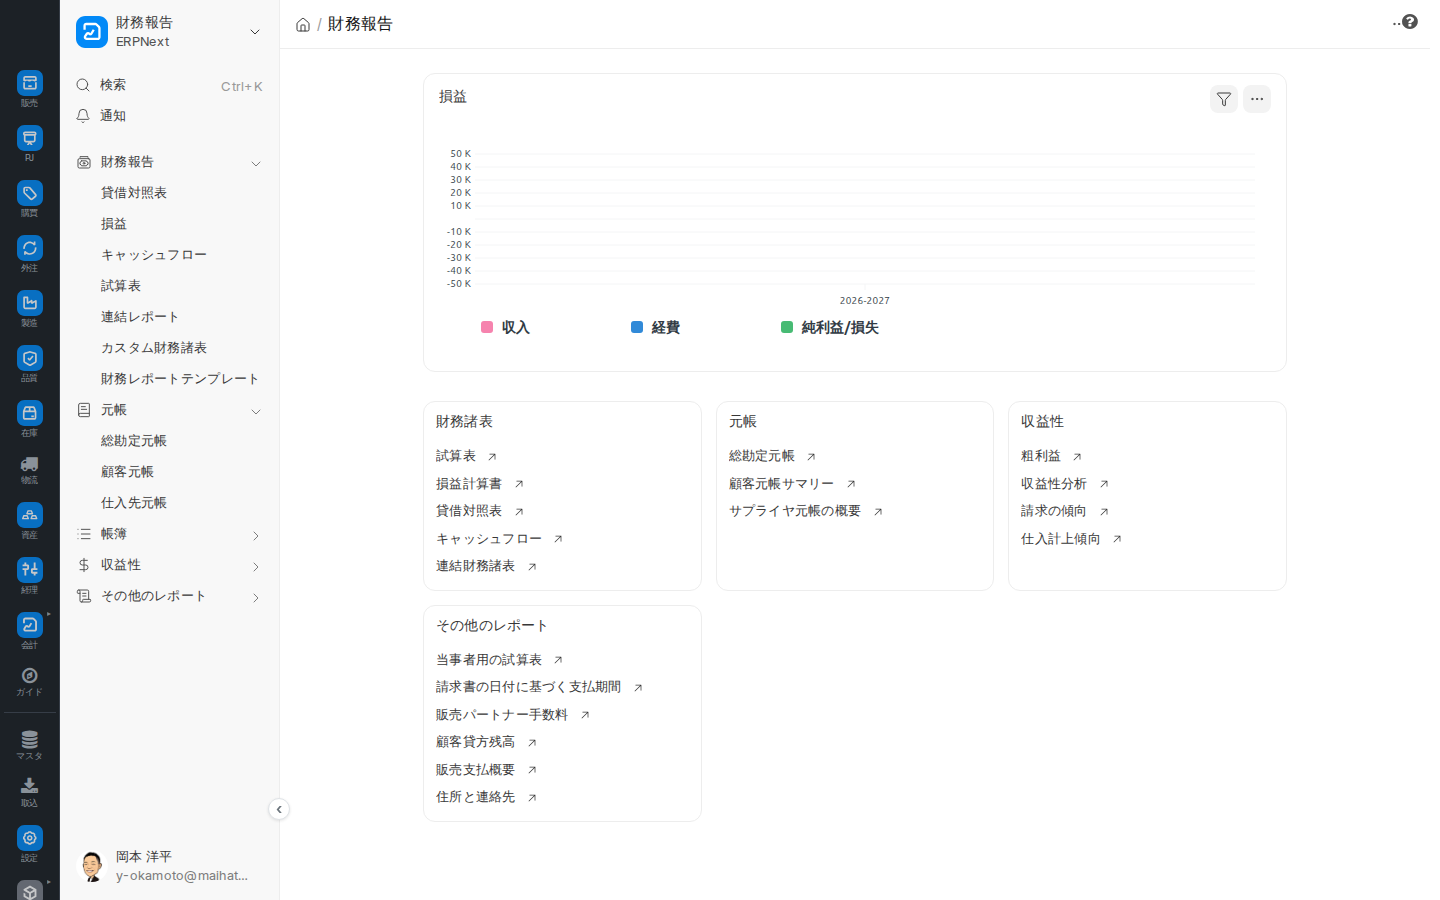
Task: Open the 外注 refresh-arrows icon
Action: [30, 248]
